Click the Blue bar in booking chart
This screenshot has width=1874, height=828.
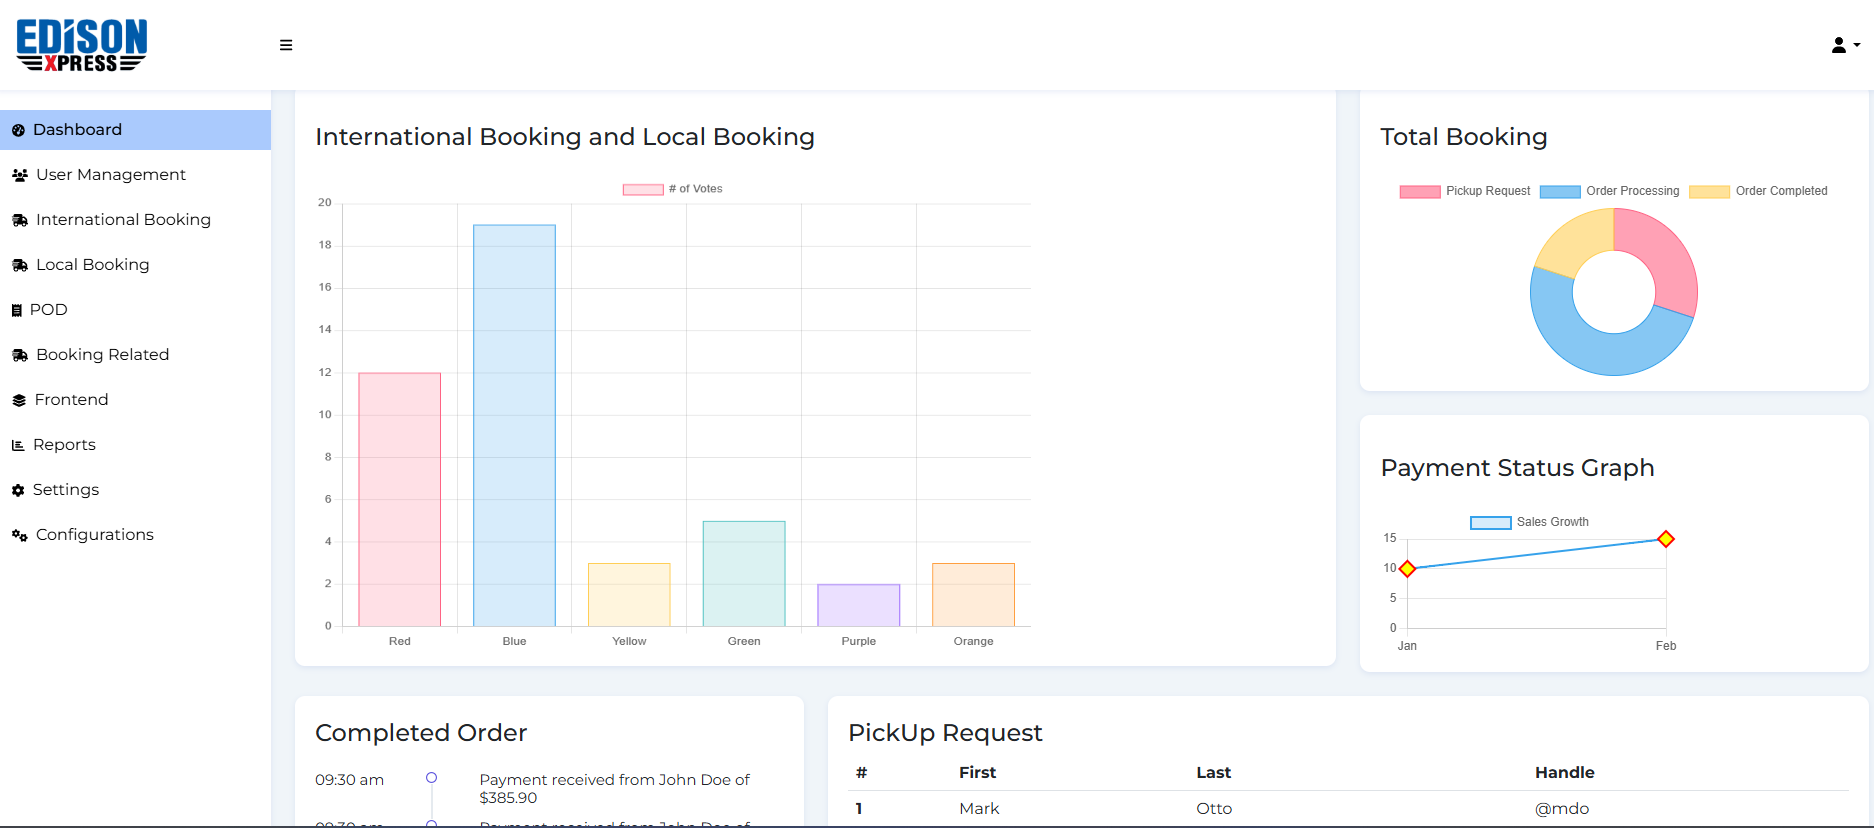(x=514, y=425)
